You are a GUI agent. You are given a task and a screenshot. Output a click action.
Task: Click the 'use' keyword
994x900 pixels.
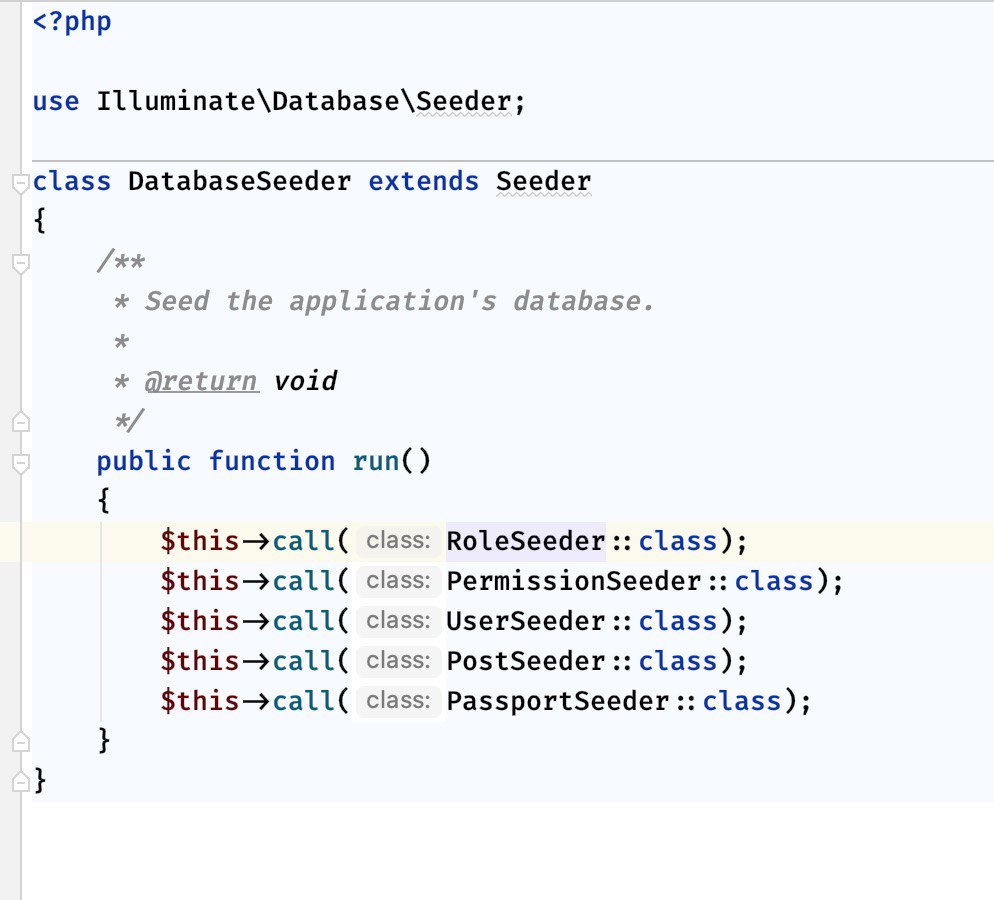[56, 102]
